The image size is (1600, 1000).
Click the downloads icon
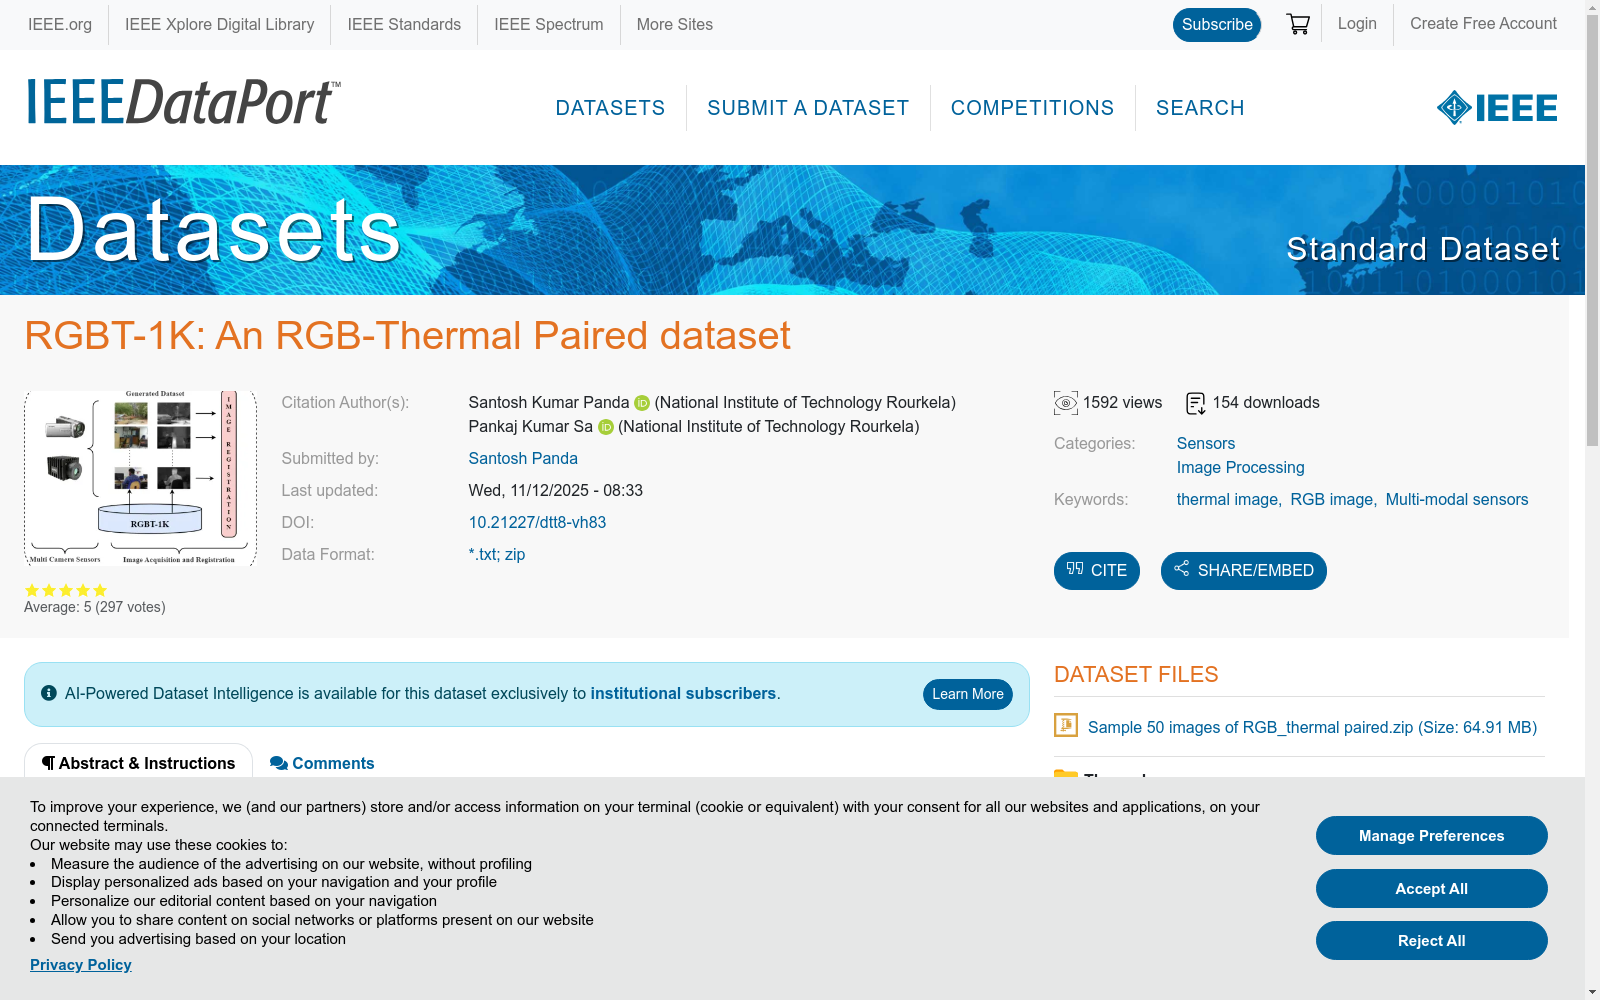pyautogui.click(x=1196, y=403)
